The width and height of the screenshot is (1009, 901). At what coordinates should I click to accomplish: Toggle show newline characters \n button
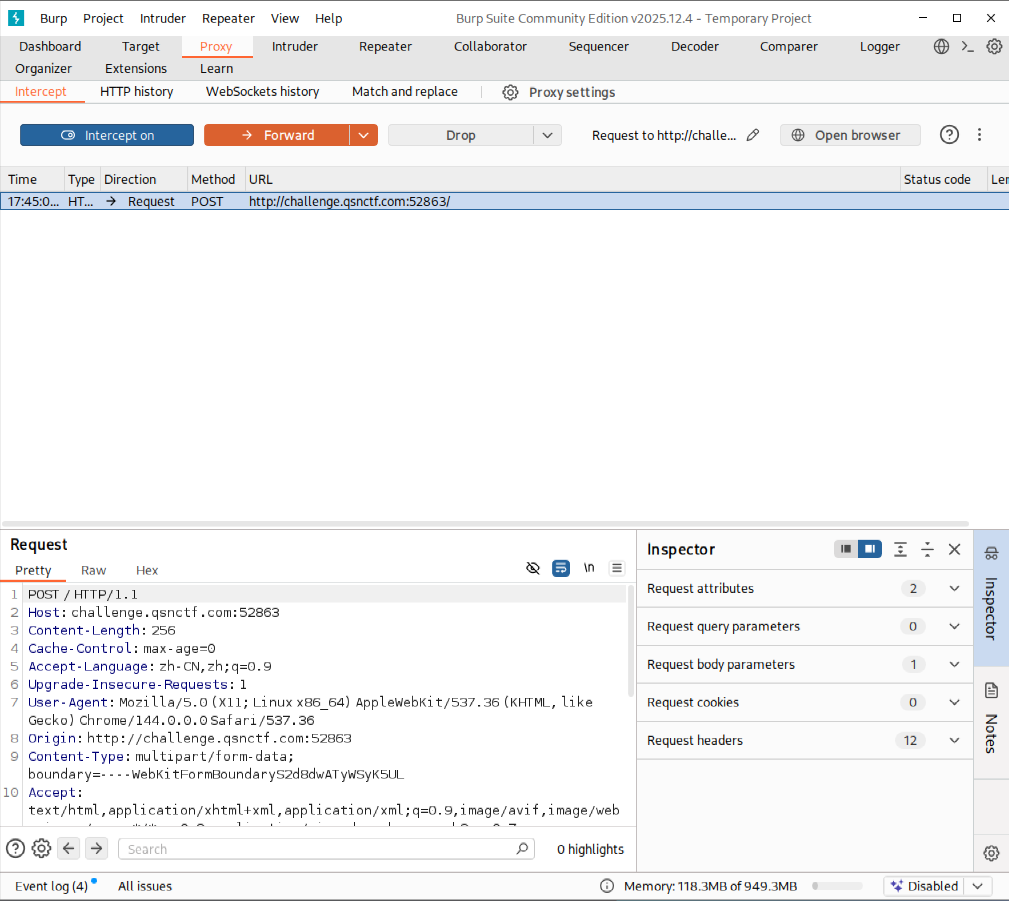[589, 568]
